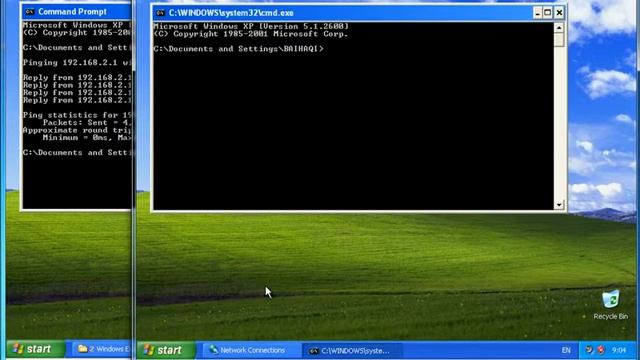Image resolution: width=640 pixels, height=360 pixels.
Task: Click the Command Prompt window title bar
Action: [77, 12]
